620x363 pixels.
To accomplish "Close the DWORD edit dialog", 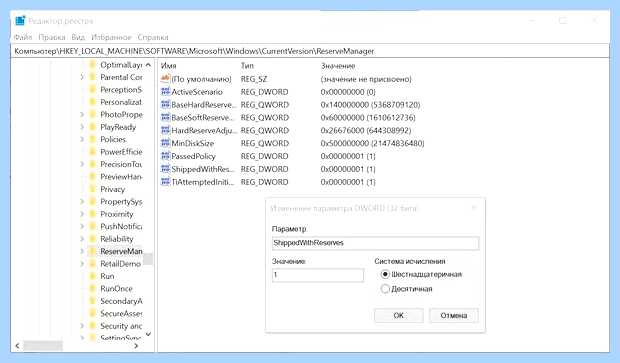I will 474,208.
